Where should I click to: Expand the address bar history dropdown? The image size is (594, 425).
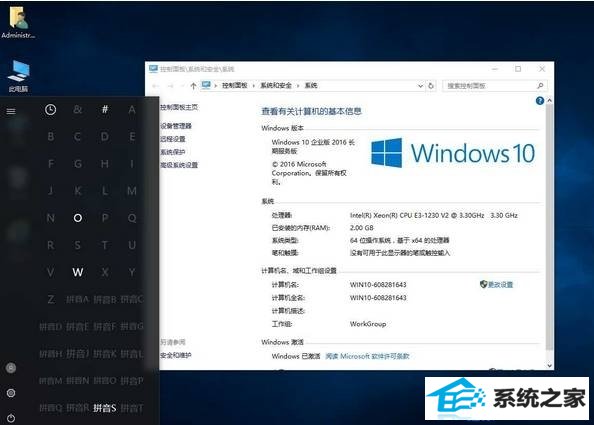click(420, 86)
